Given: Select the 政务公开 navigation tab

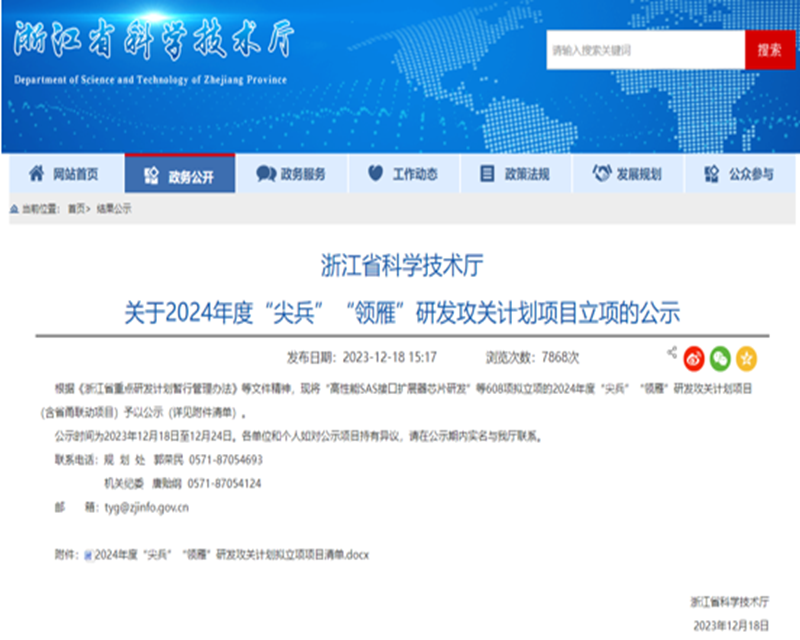Looking at the screenshot, I should pos(180,176).
